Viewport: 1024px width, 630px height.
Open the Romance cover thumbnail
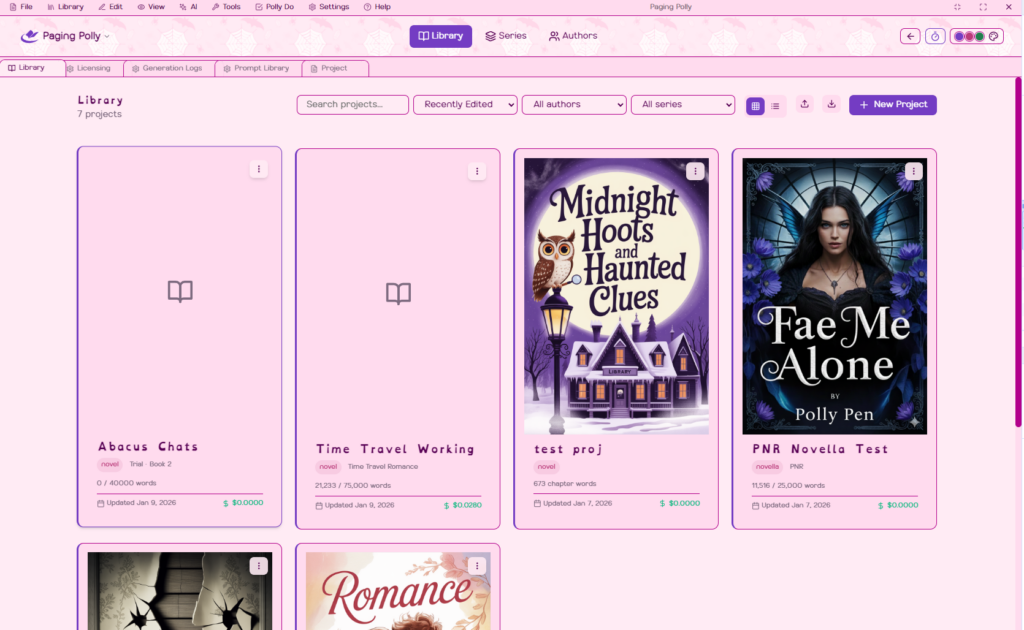[398, 591]
